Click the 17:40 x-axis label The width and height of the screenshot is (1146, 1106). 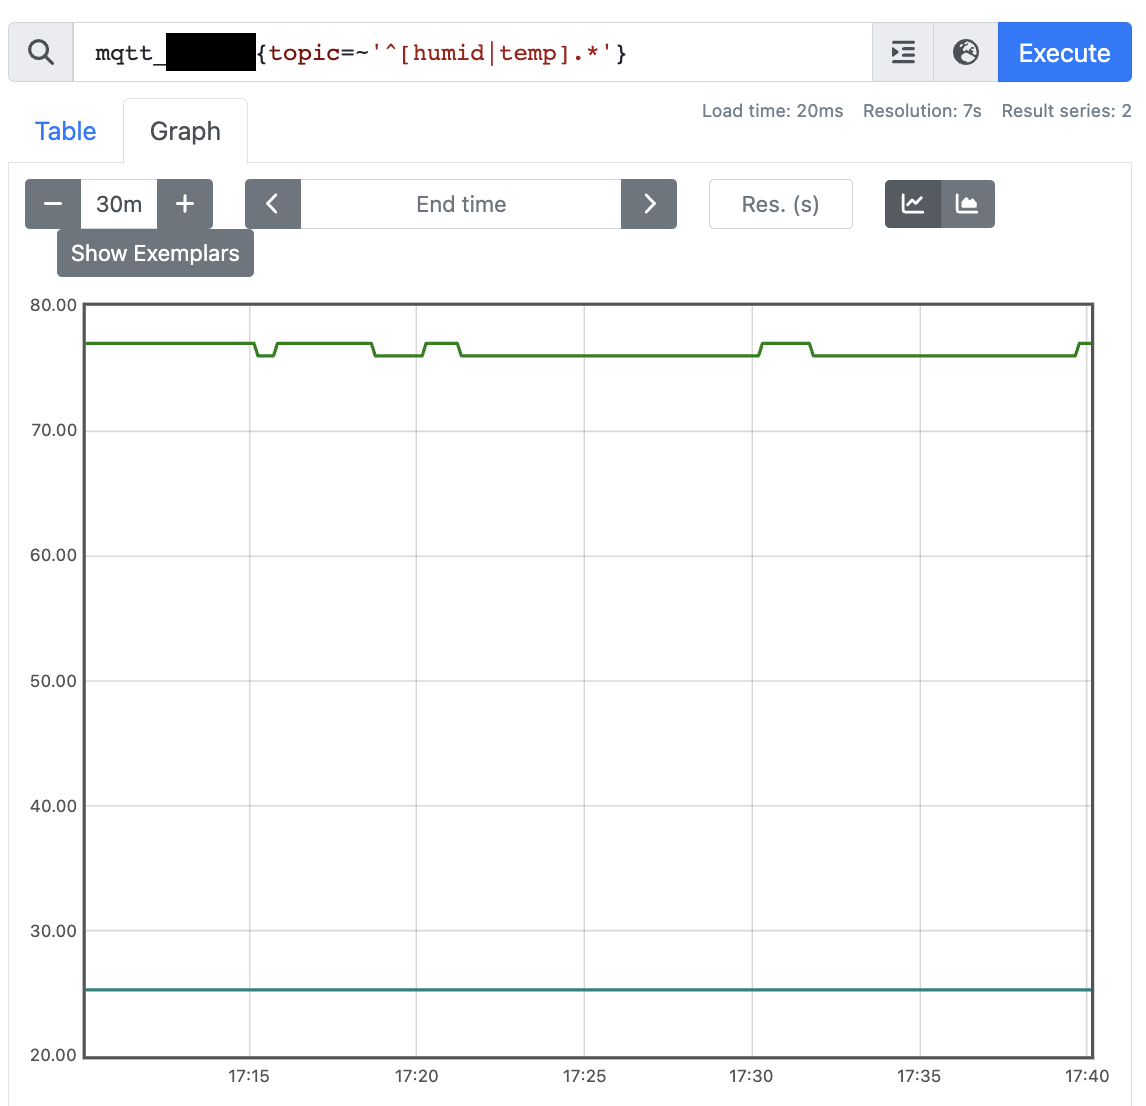[x=1087, y=1076]
